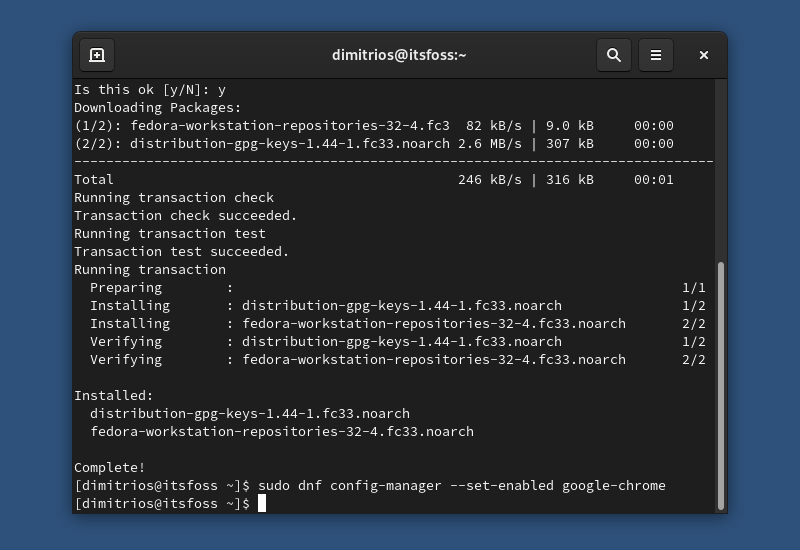800x550 pixels.
Task: Click the "Downloading Packages:" line
Action: (158, 107)
